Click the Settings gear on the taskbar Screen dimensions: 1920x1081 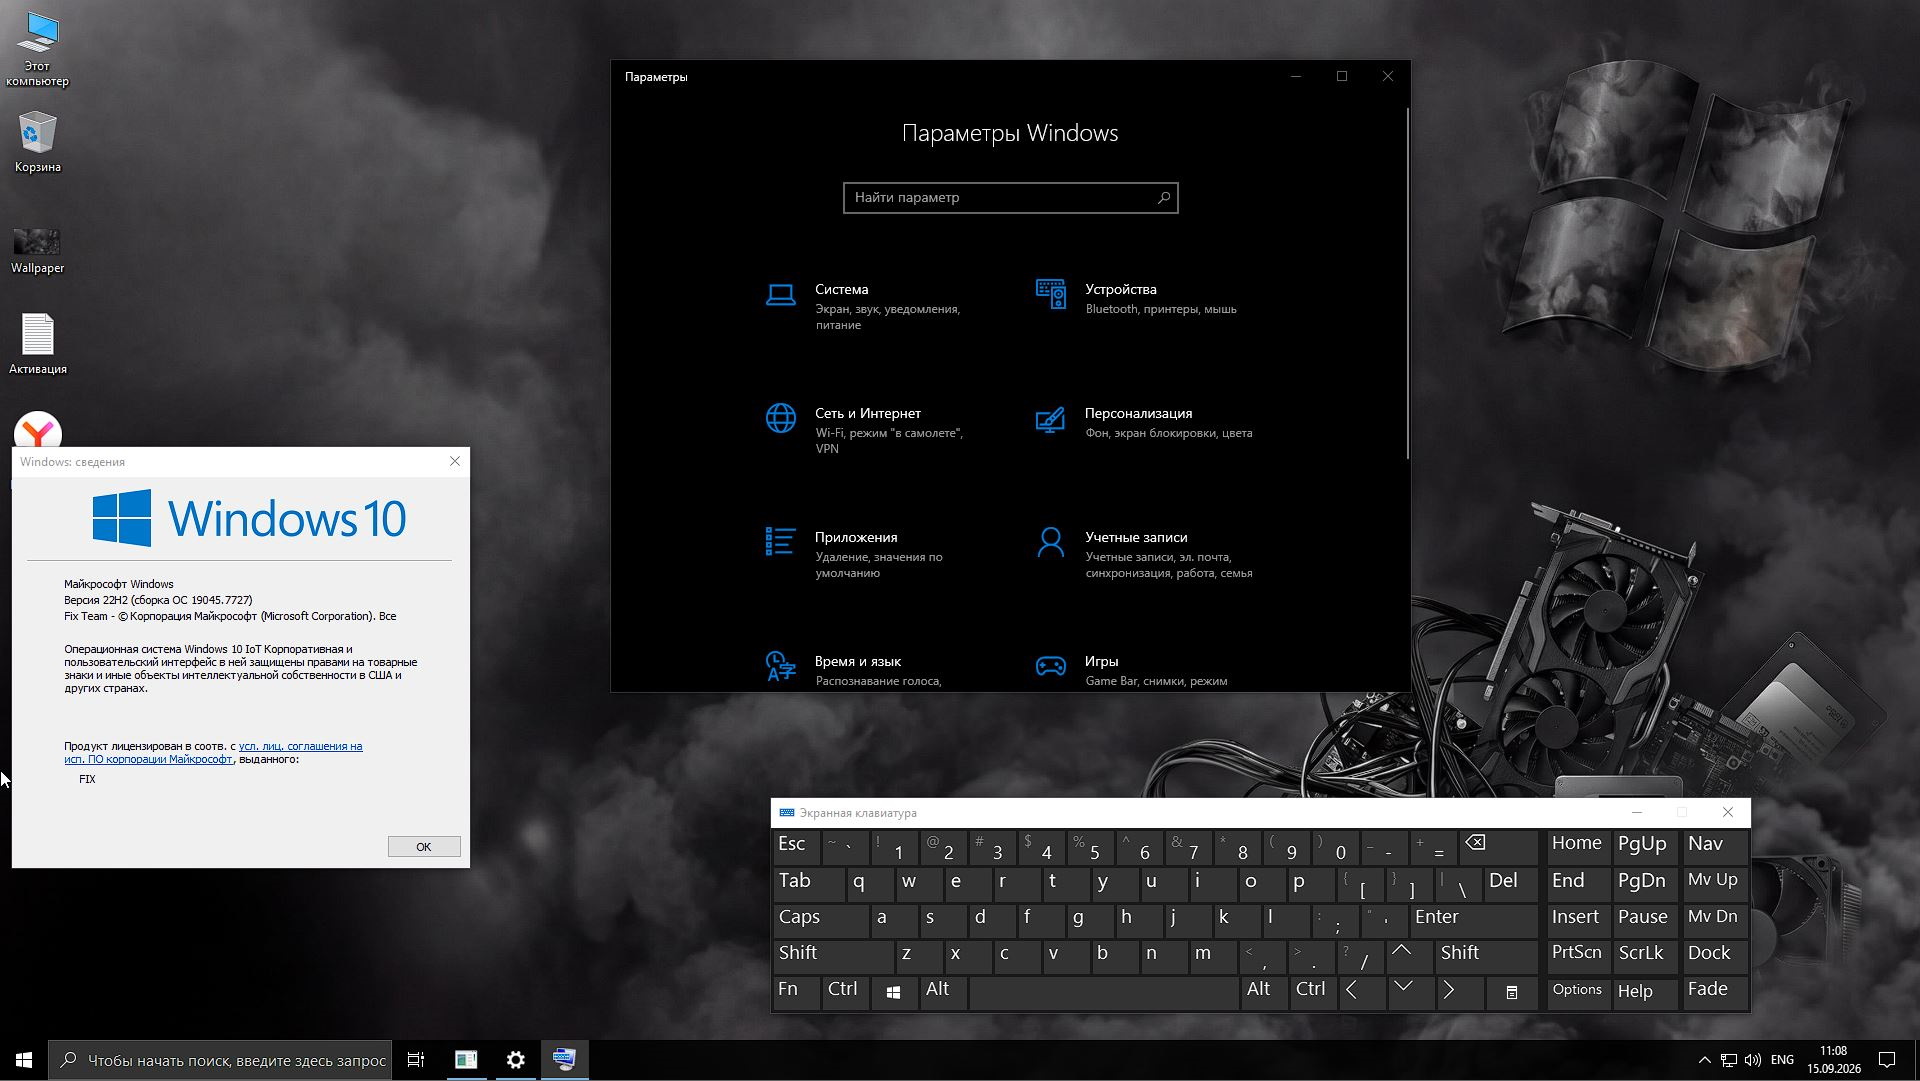515,1060
